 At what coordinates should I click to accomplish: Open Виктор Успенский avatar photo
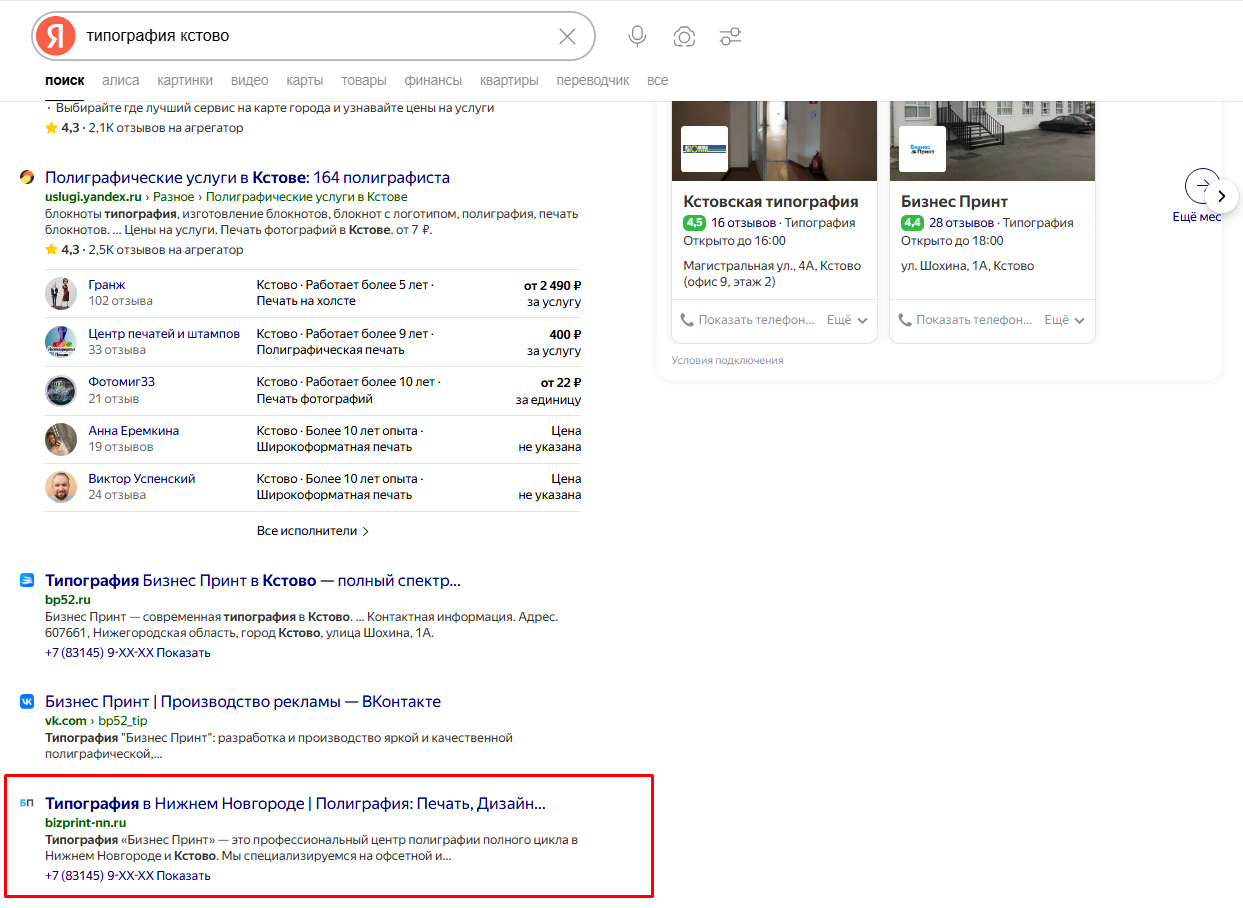coord(61,487)
